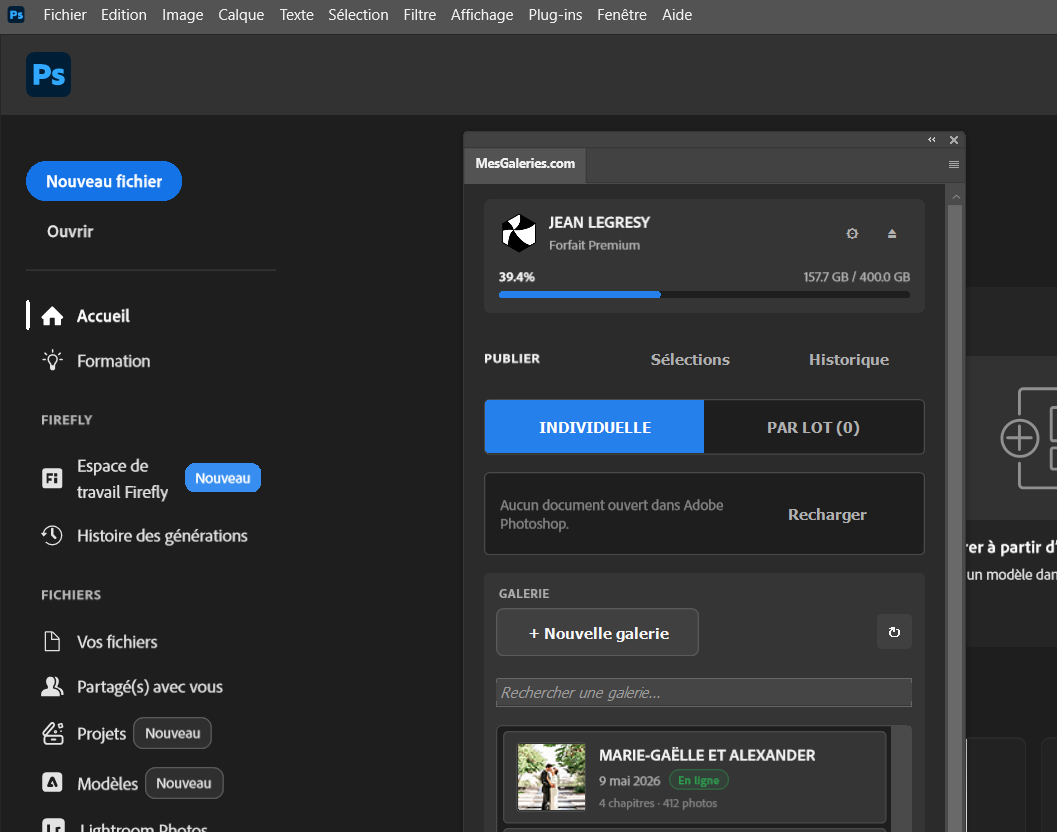
Task: Open Partagé(s) avec vous
Action: click(x=150, y=686)
